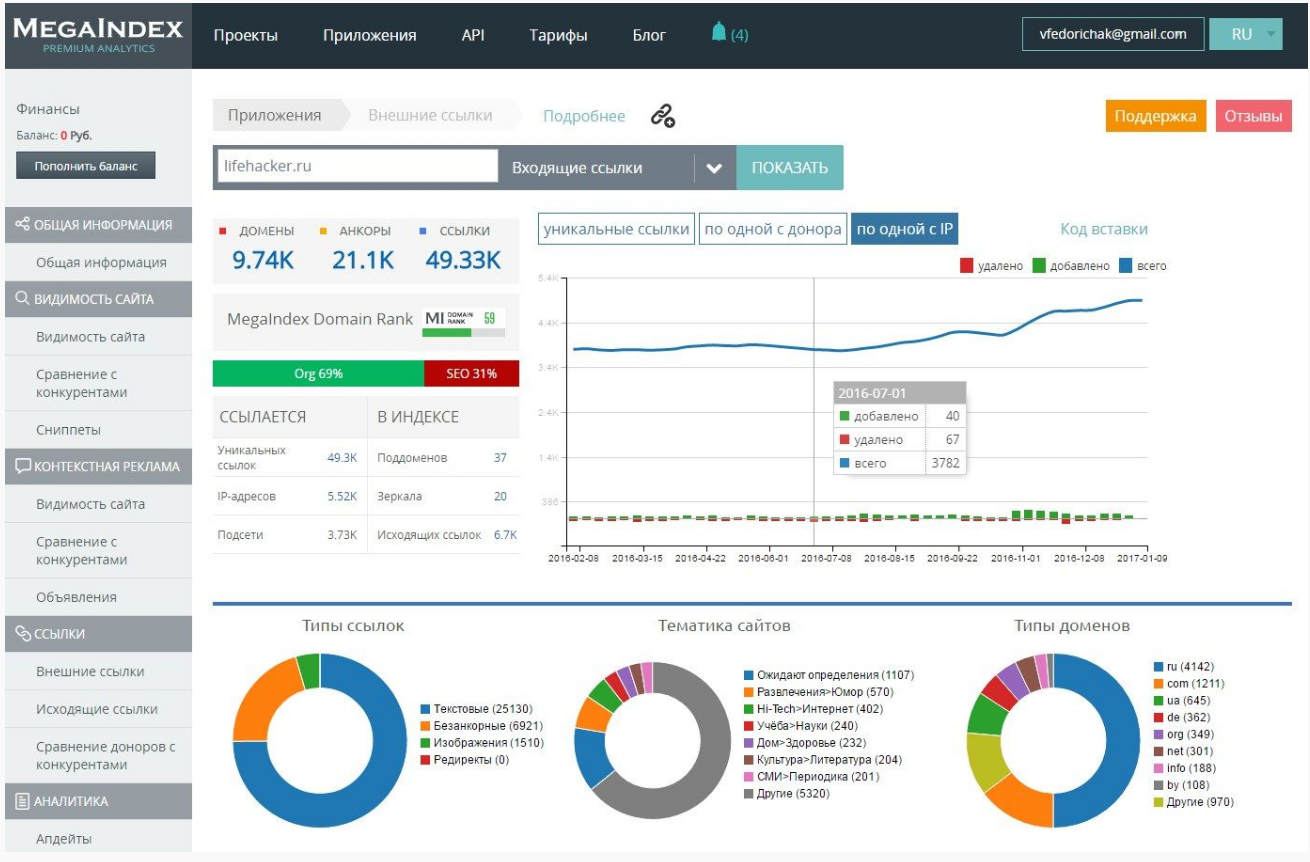Screen dimensions: 1310x862
Task: Open the account email vfedorichak@gmail.com menu
Action: click(x=1113, y=34)
